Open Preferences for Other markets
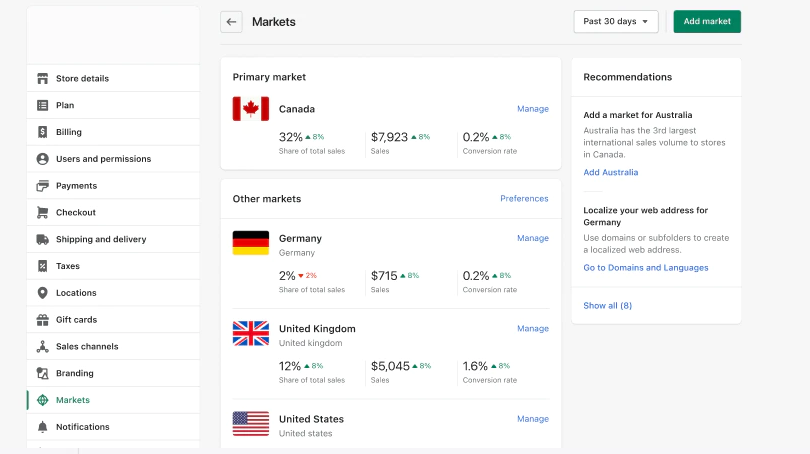Image resolution: width=810 pixels, height=454 pixels. click(x=524, y=199)
